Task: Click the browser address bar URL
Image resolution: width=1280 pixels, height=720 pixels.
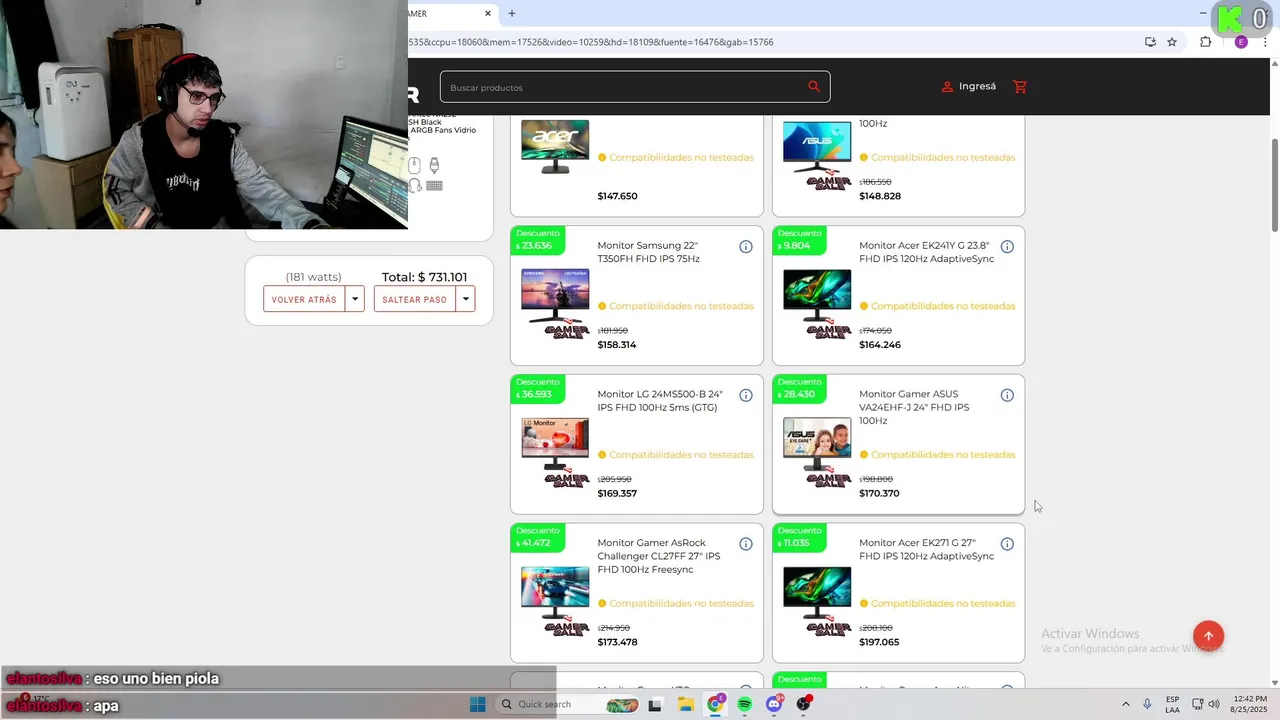Action: point(590,42)
